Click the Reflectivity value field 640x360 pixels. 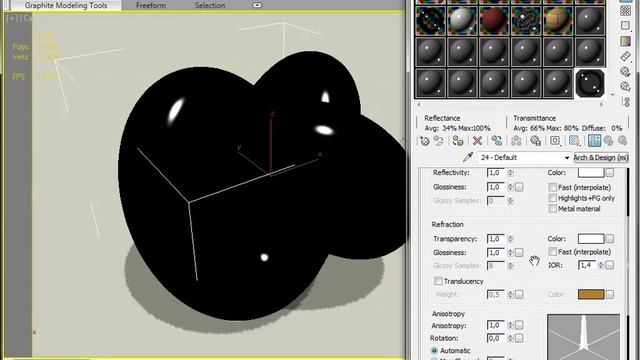pos(496,173)
